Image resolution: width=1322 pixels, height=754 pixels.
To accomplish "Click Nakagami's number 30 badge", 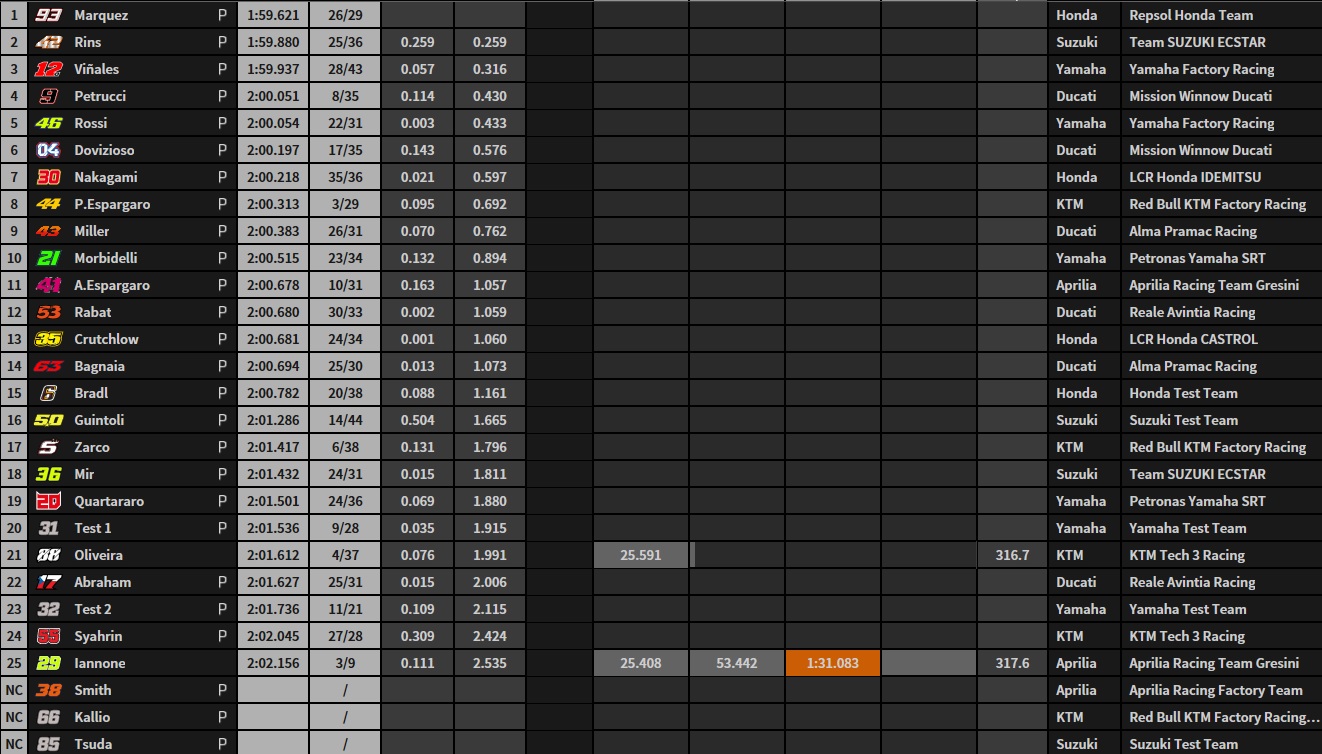I will coord(48,177).
